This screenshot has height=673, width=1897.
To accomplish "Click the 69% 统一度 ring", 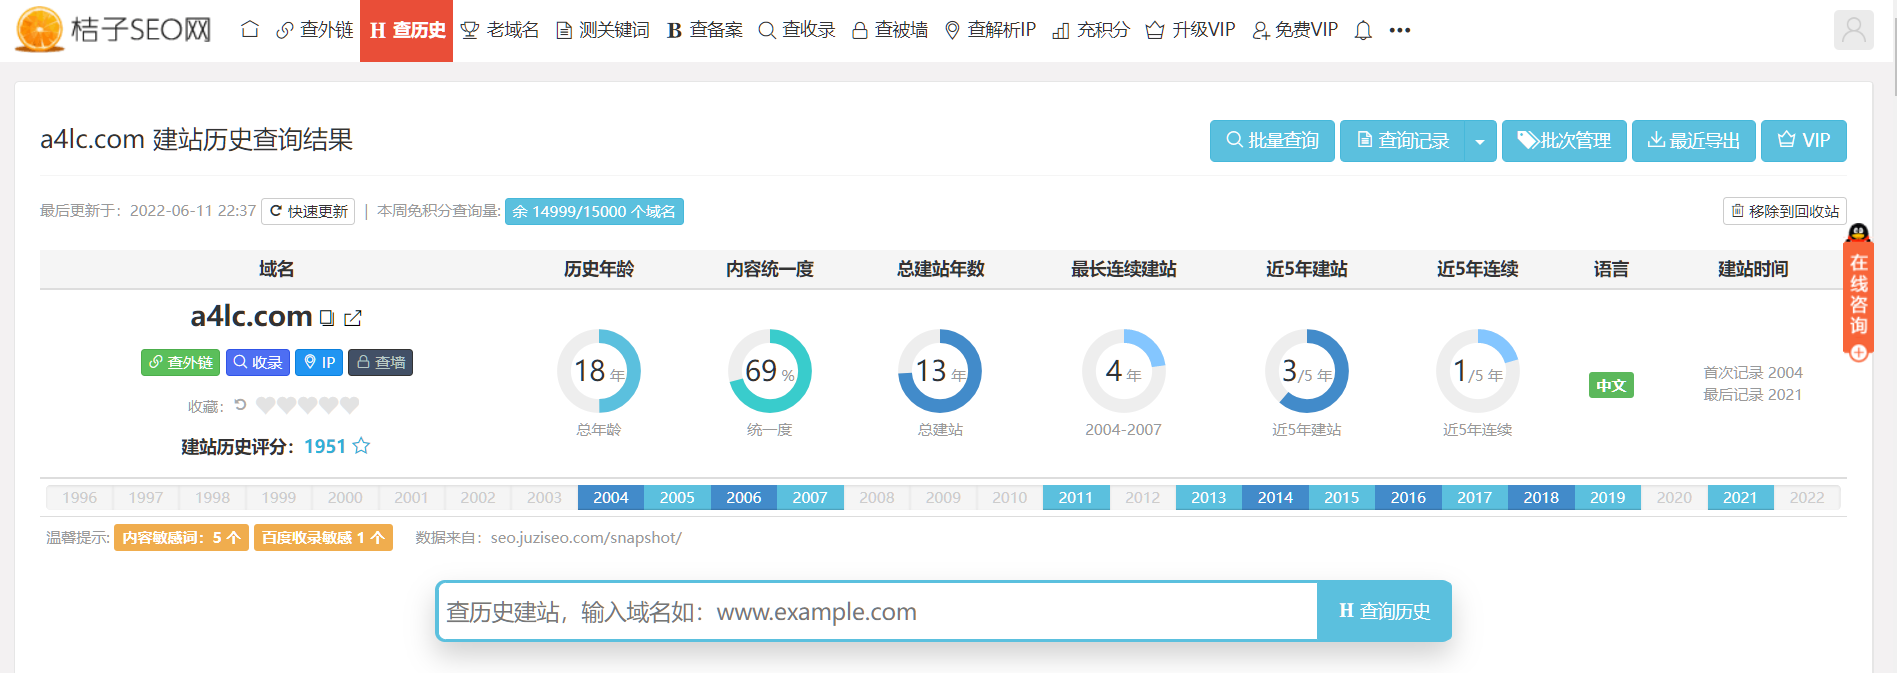I will click(x=770, y=371).
